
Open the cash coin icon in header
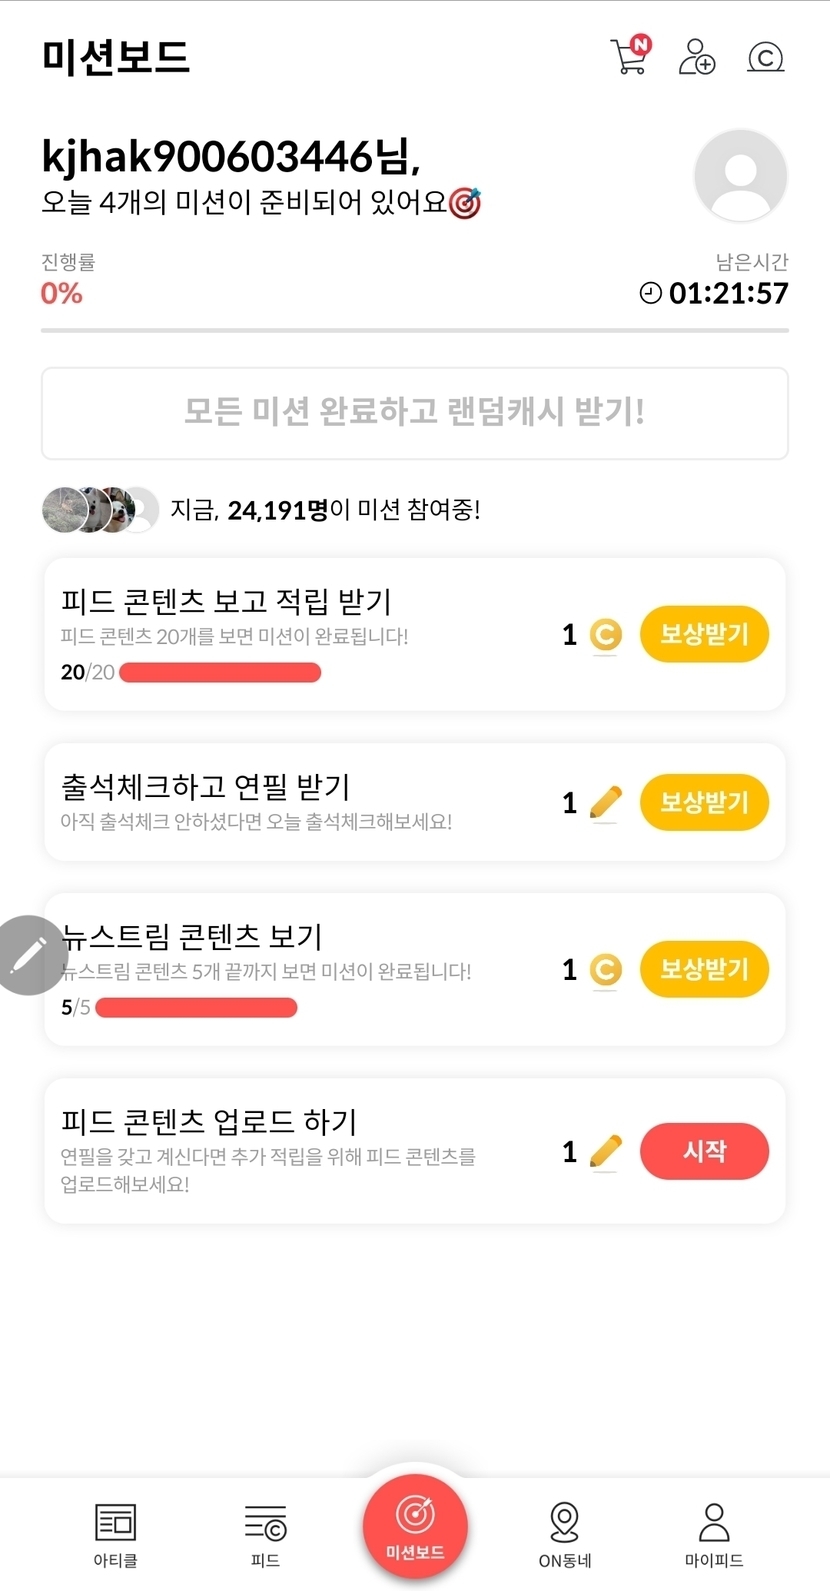tap(765, 57)
